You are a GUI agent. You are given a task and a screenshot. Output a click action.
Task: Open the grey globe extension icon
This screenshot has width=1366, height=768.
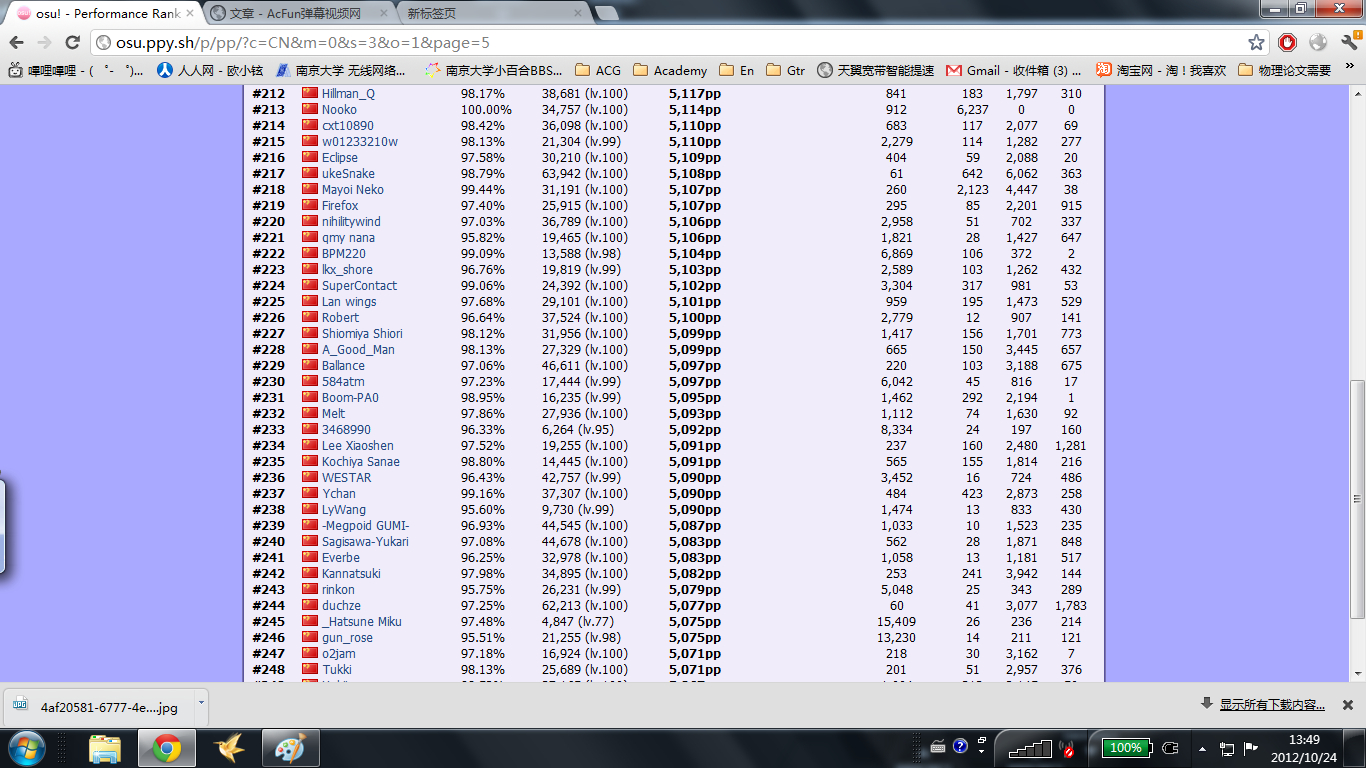(x=1318, y=42)
